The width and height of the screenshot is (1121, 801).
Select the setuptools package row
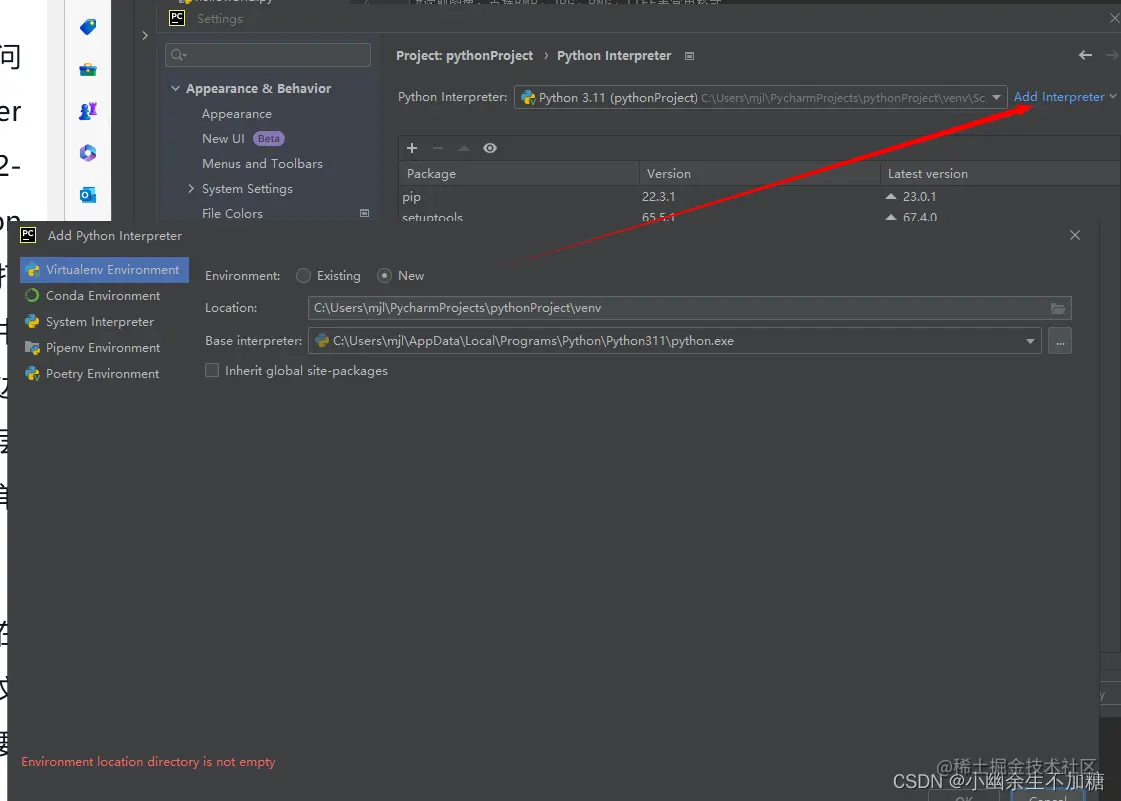click(x=759, y=216)
